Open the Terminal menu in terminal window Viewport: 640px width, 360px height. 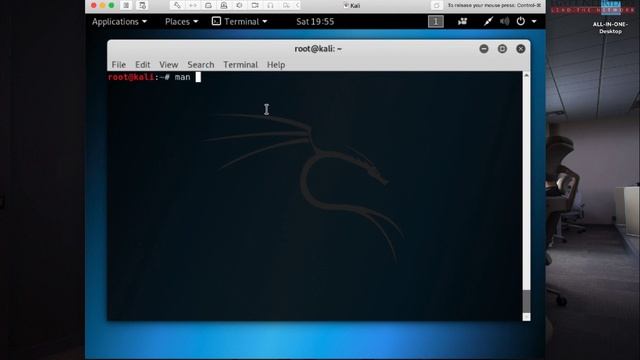tap(240, 64)
